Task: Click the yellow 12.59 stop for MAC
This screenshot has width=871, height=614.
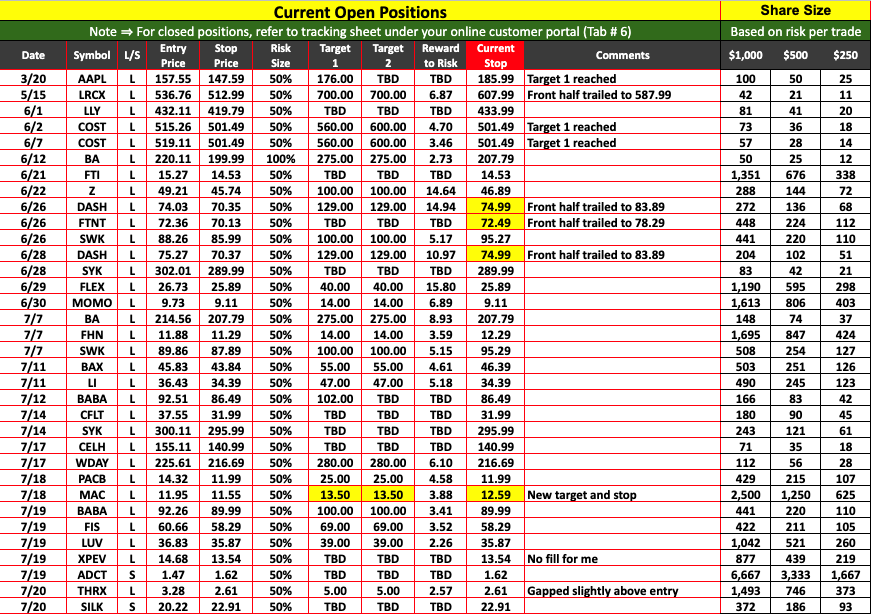Action: (495, 494)
